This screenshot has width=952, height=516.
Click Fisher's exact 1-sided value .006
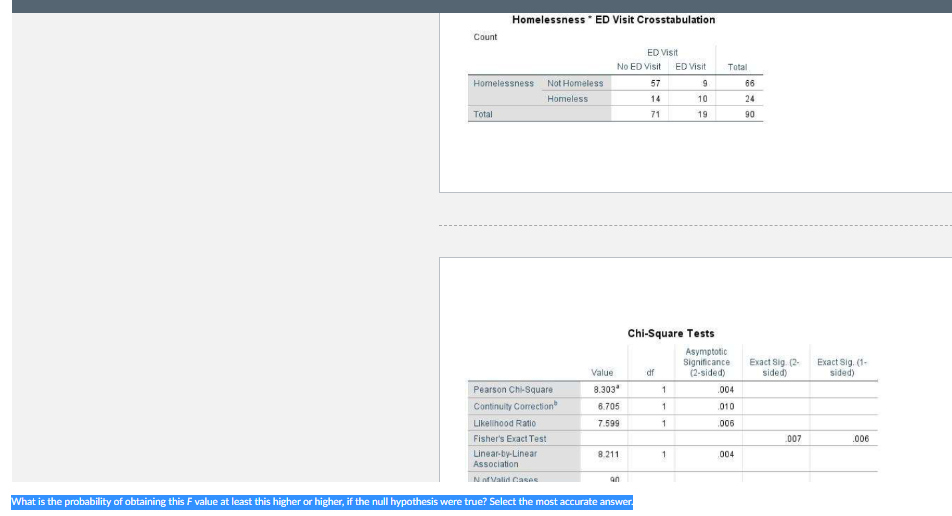(860, 438)
